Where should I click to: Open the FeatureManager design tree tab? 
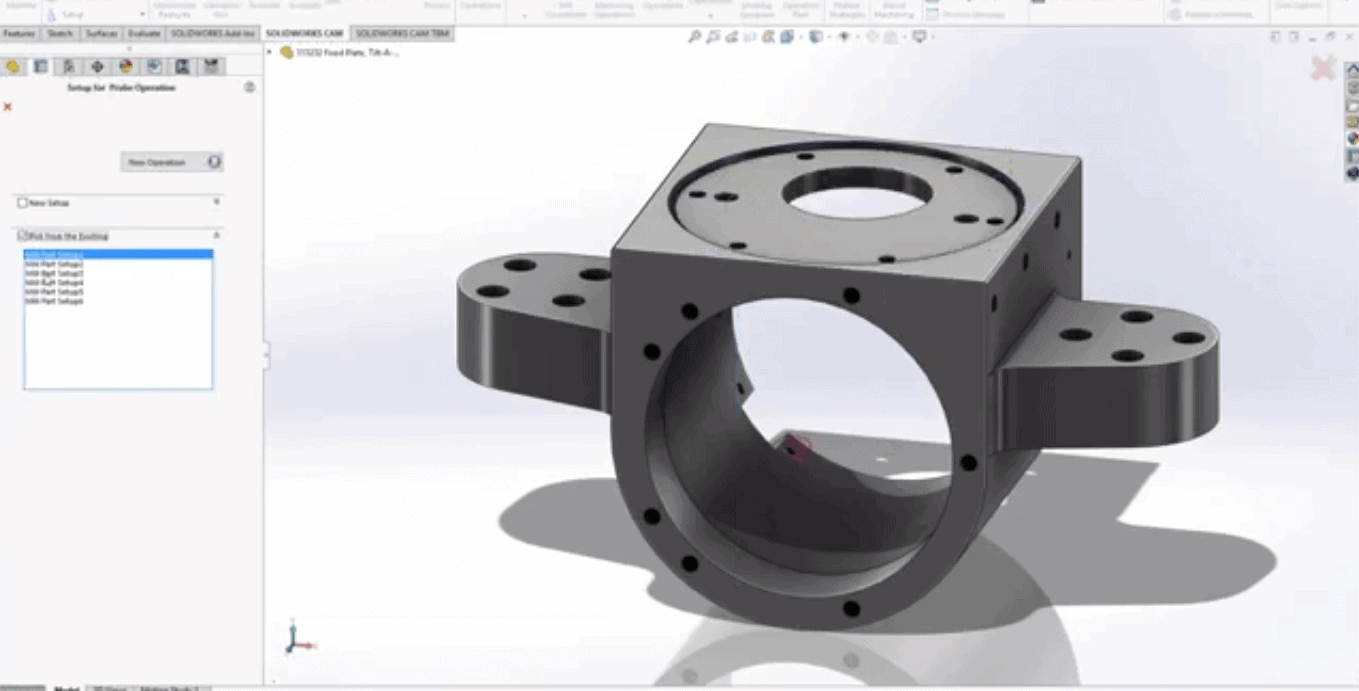coord(13,66)
